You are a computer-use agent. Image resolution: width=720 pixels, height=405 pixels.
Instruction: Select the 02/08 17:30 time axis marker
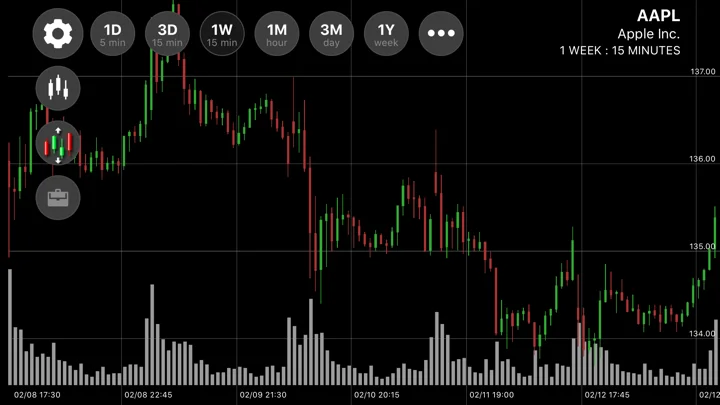coord(37,395)
